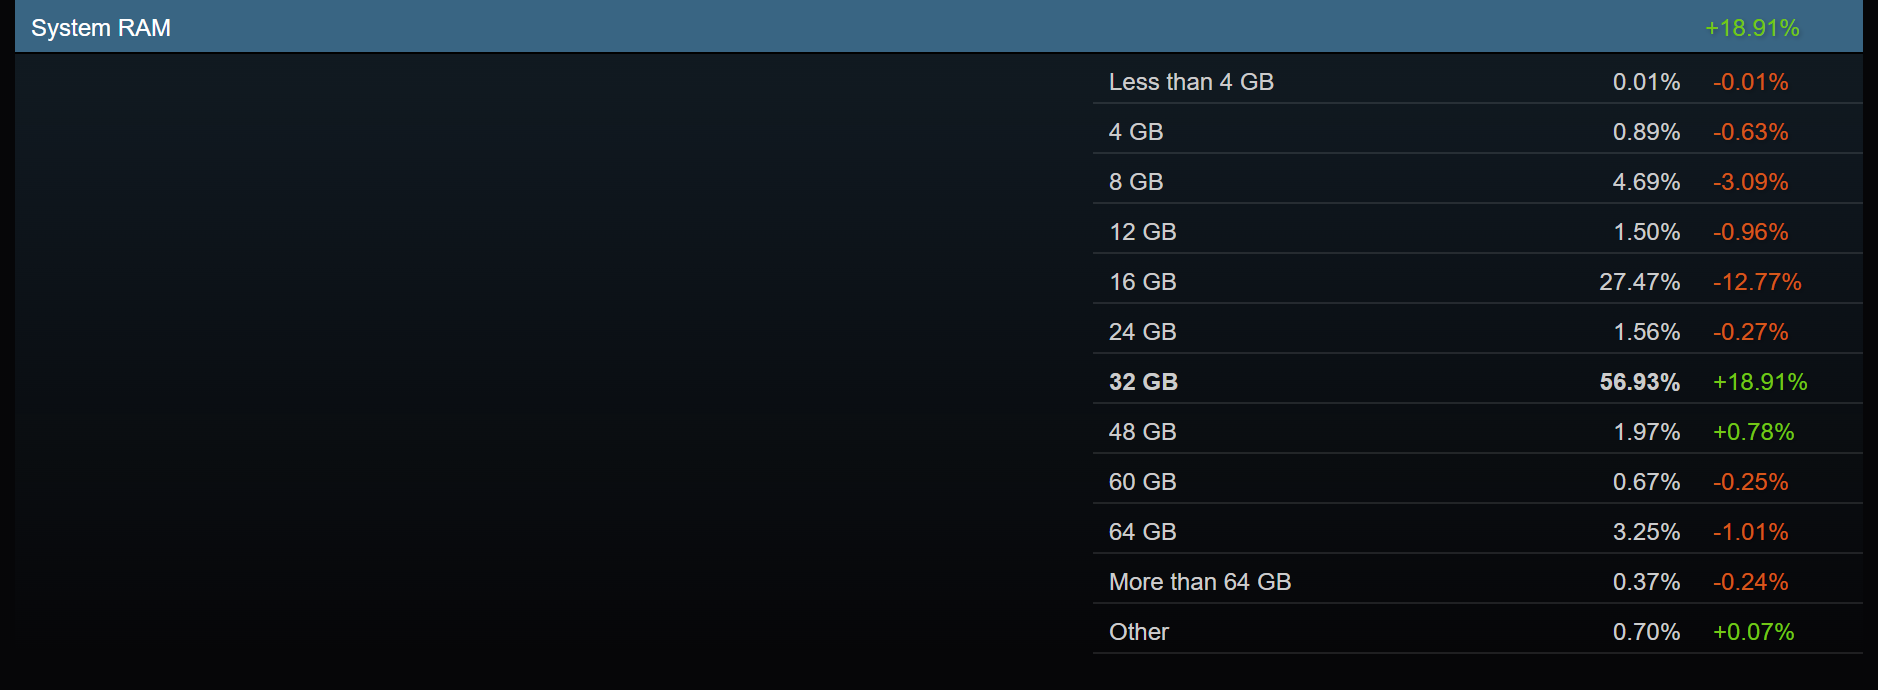Select the 60 GB row label

[x=1142, y=482]
